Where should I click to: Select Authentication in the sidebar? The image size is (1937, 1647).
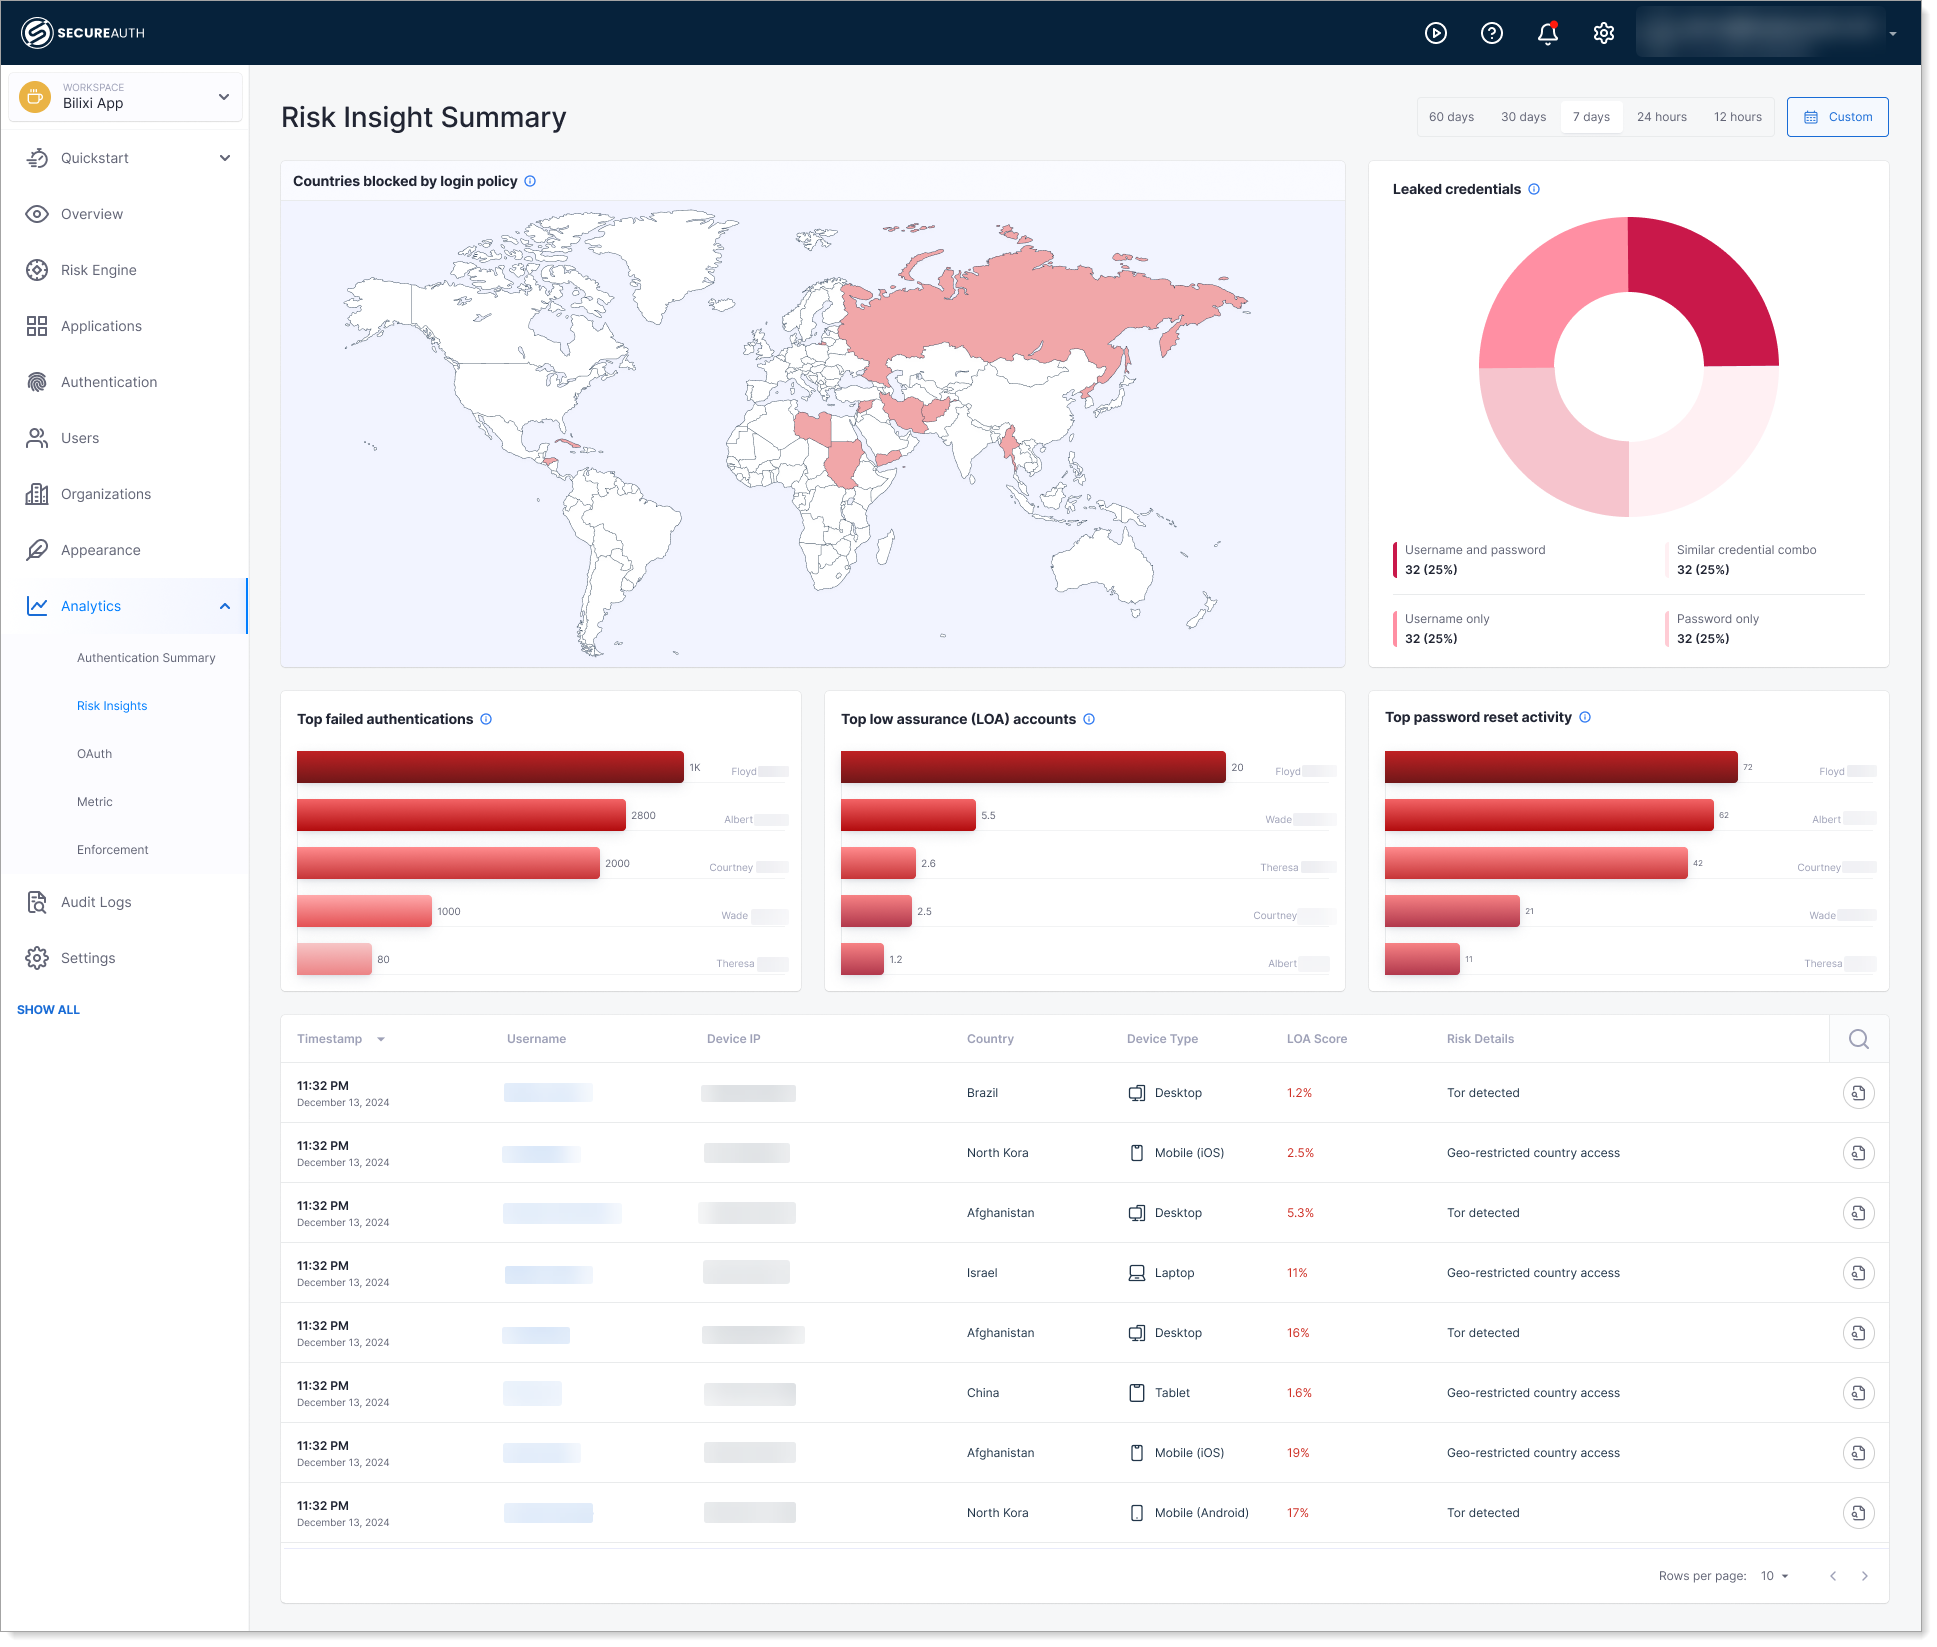pyautogui.click(x=108, y=381)
